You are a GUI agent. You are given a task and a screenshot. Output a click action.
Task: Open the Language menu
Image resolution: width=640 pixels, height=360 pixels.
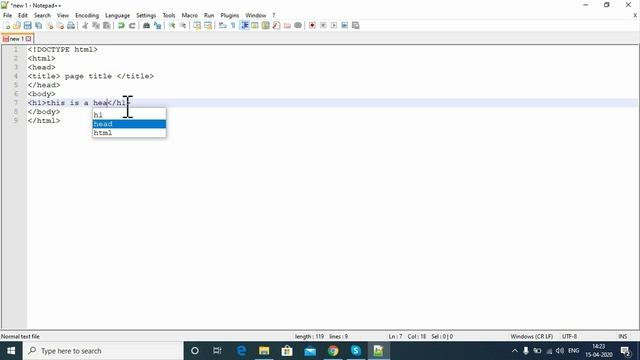tap(118, 15)
